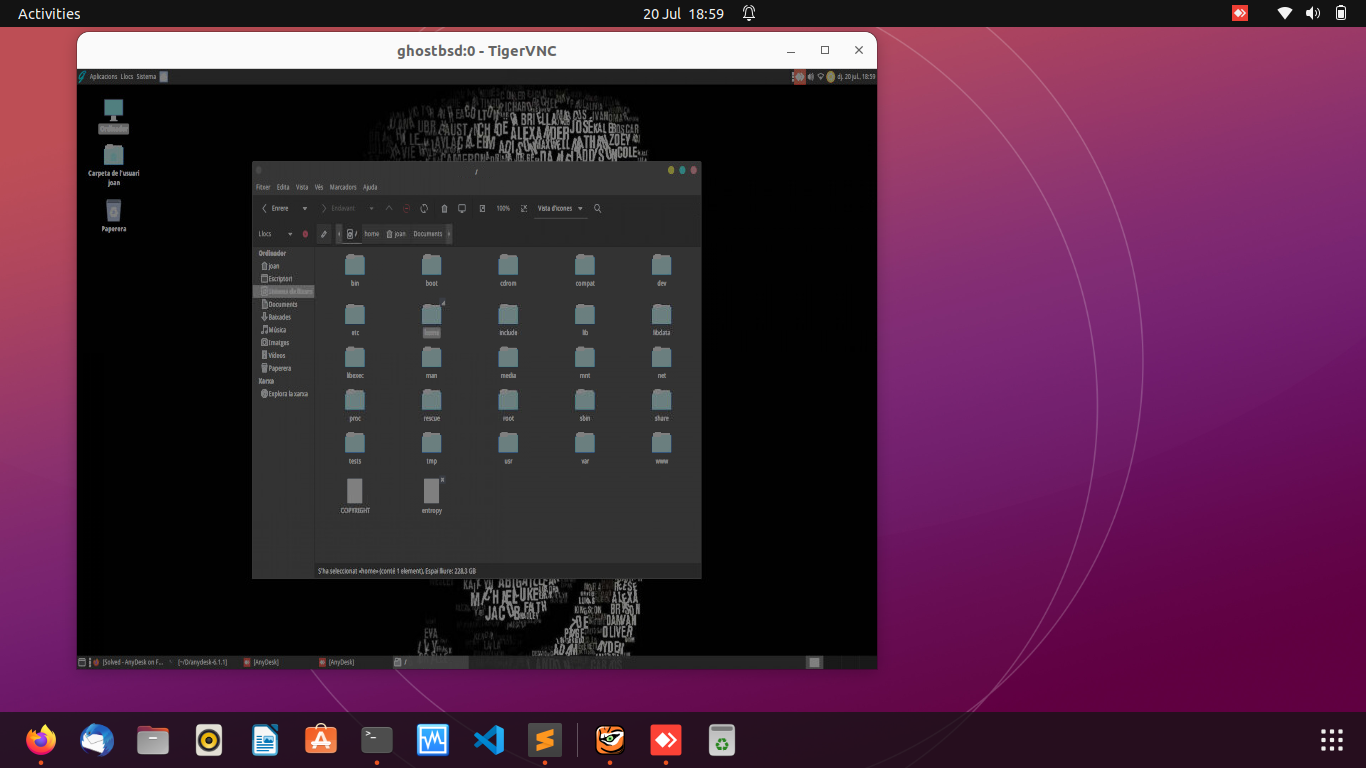Click zoom out icon left of 100%
Screen dimensions: 1366x768
point(482,209)
